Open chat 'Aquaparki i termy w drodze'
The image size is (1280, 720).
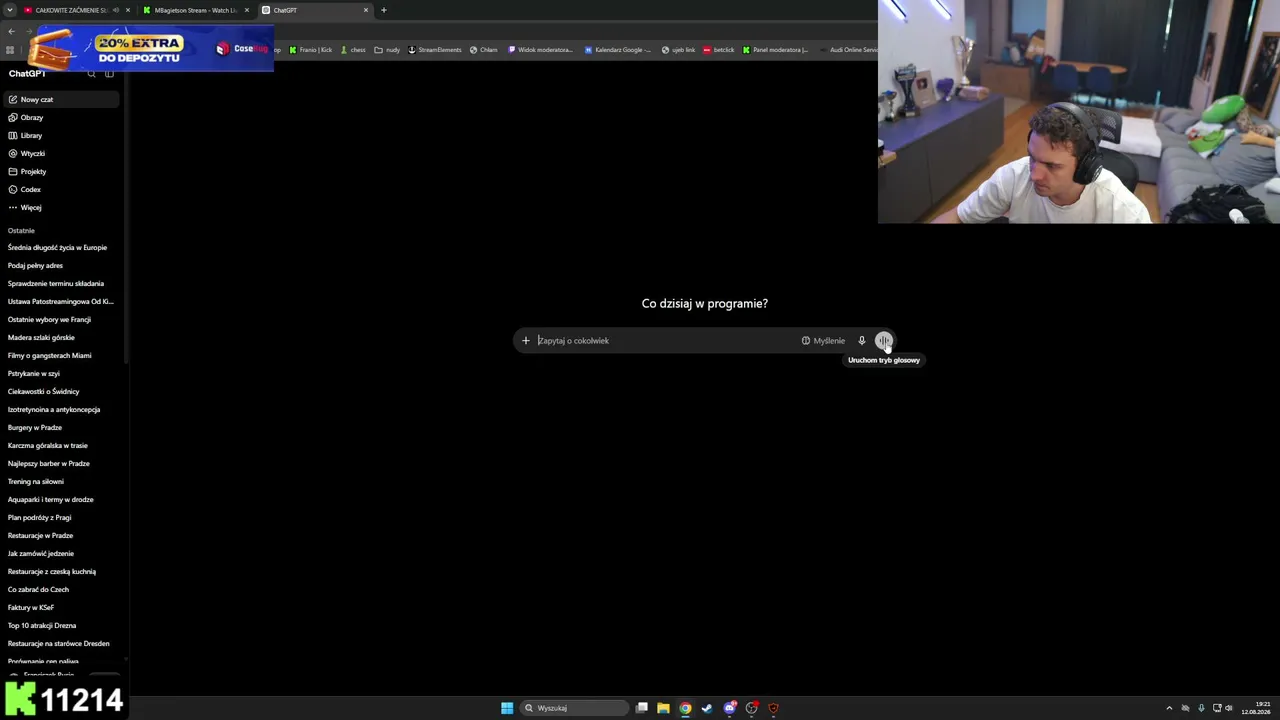pos(61,500)
